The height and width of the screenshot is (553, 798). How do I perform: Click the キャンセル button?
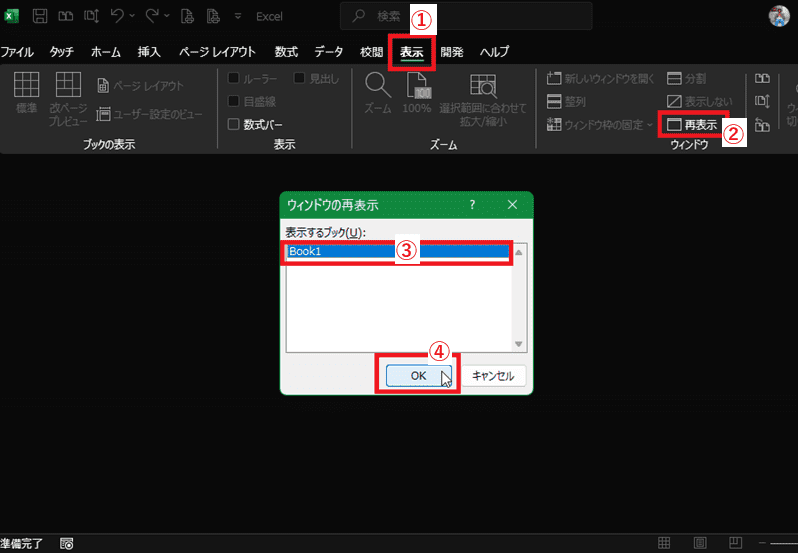click(493, 376)
